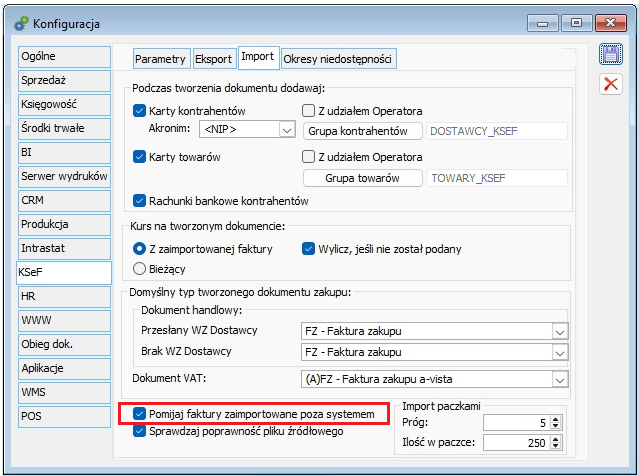Expand Przesłany WZ Dostawcy dropdown
Screen dimensions: 639x476
560,332
